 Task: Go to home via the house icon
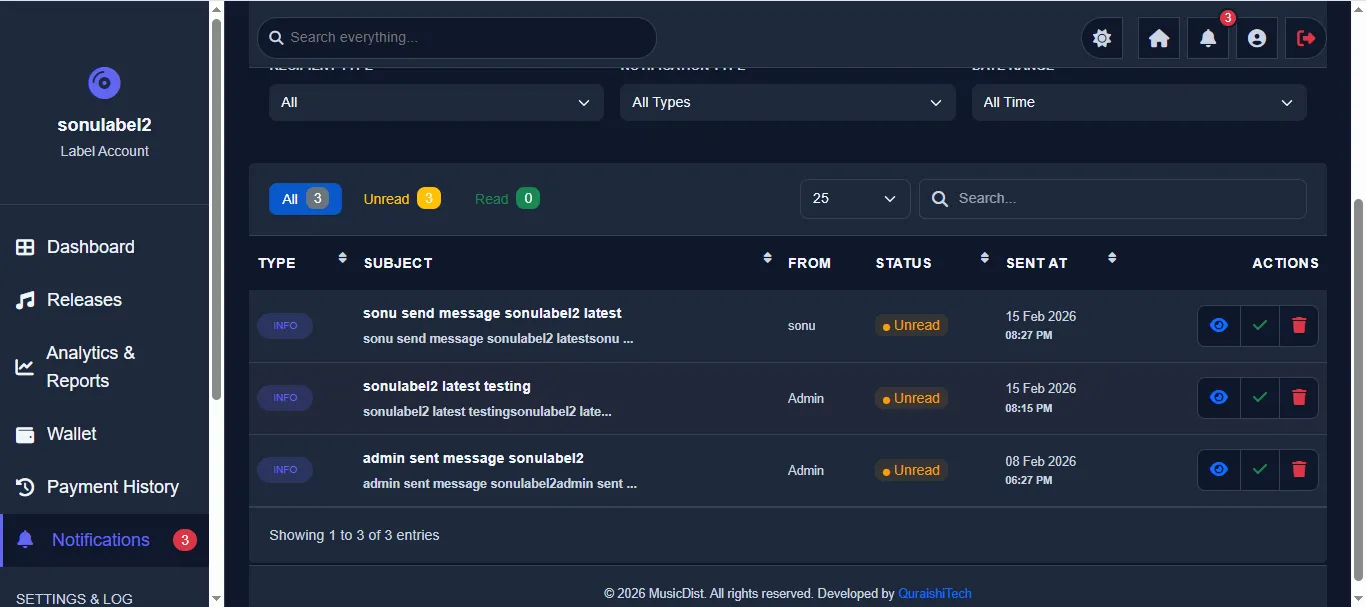1159,38
